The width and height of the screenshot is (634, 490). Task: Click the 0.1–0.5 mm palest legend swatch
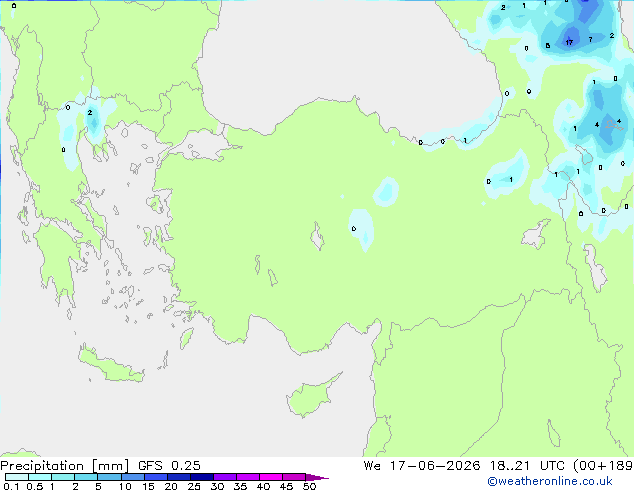17,477
